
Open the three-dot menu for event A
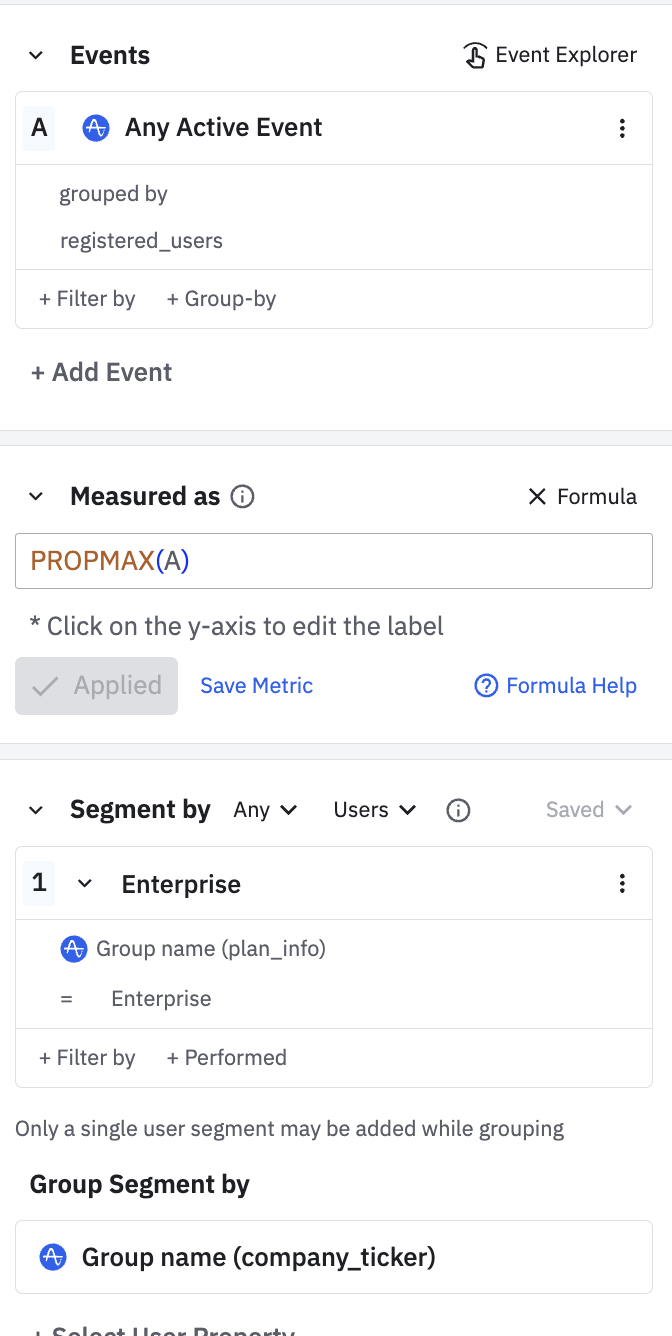[622, 128]
